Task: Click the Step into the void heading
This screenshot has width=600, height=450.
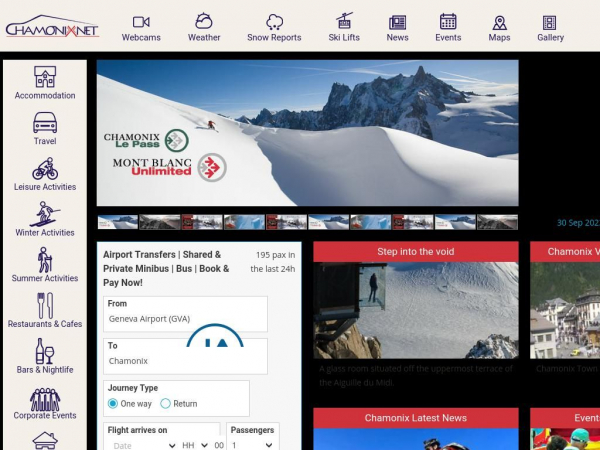Action: point(416,251)
